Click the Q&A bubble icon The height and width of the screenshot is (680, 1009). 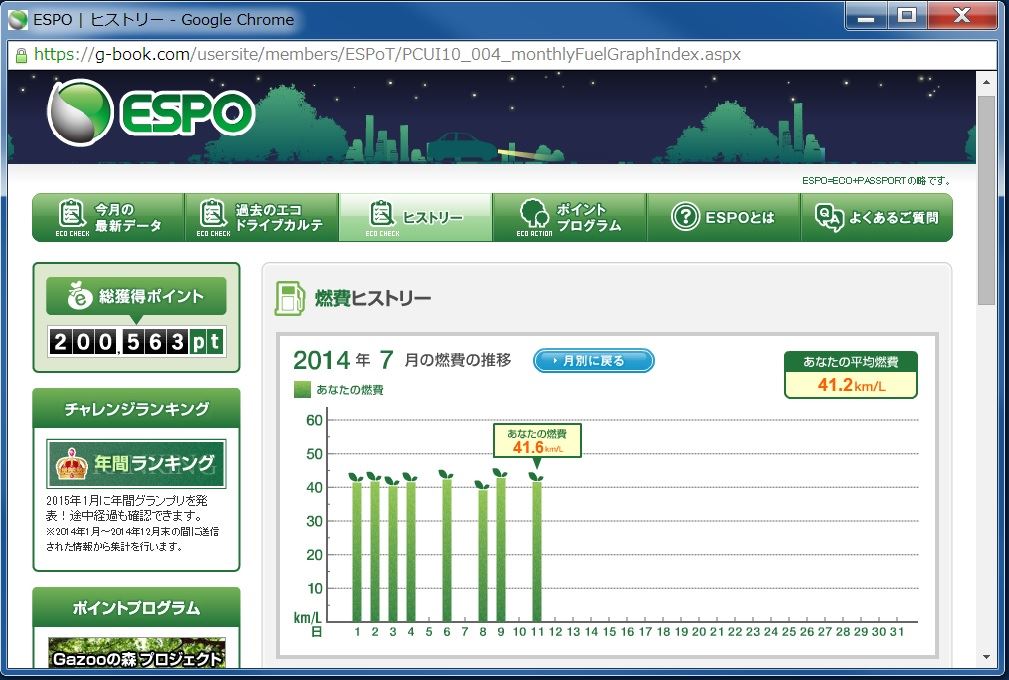pyautogui.click(x=829, y=217)
